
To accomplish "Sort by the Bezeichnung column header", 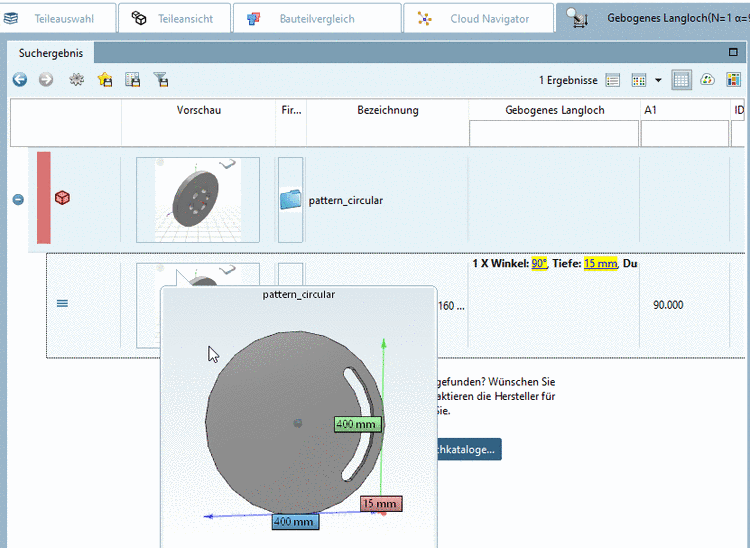I will [387, 110].
